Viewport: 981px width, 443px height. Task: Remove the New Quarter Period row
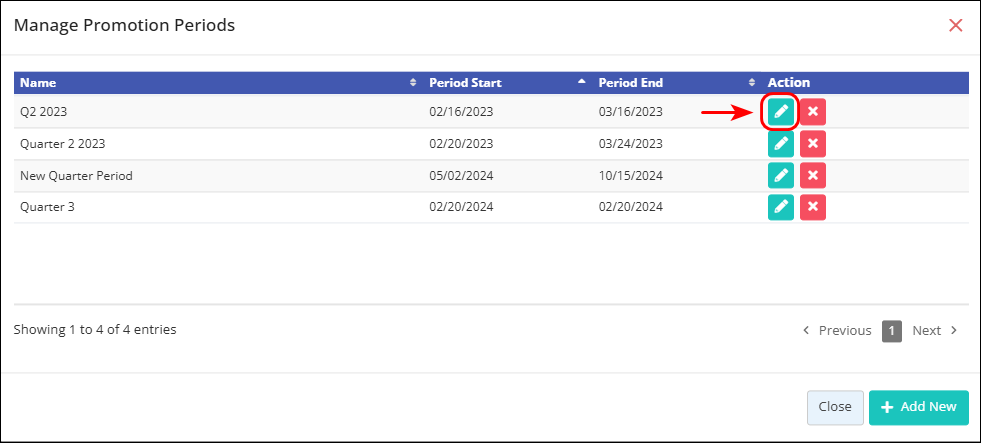(813, 176)
